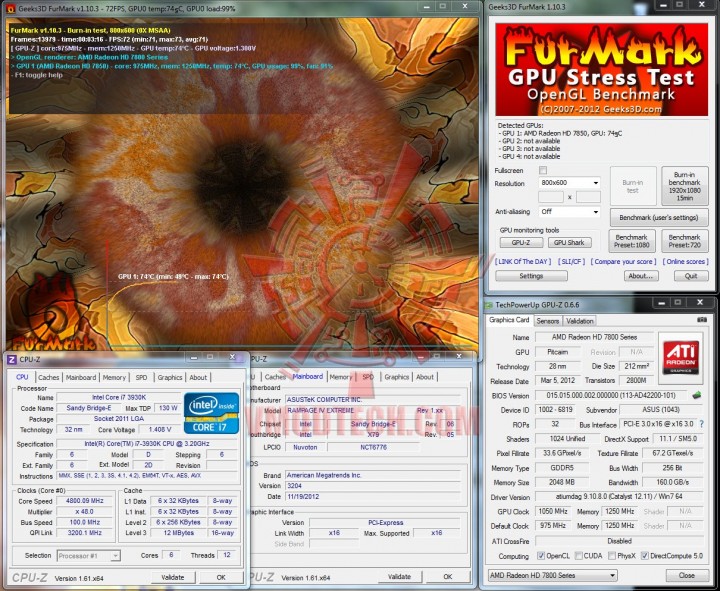Open the LINK Of The DAY link
The height and width of the screenshot is (591, 720).
(524, 261)
